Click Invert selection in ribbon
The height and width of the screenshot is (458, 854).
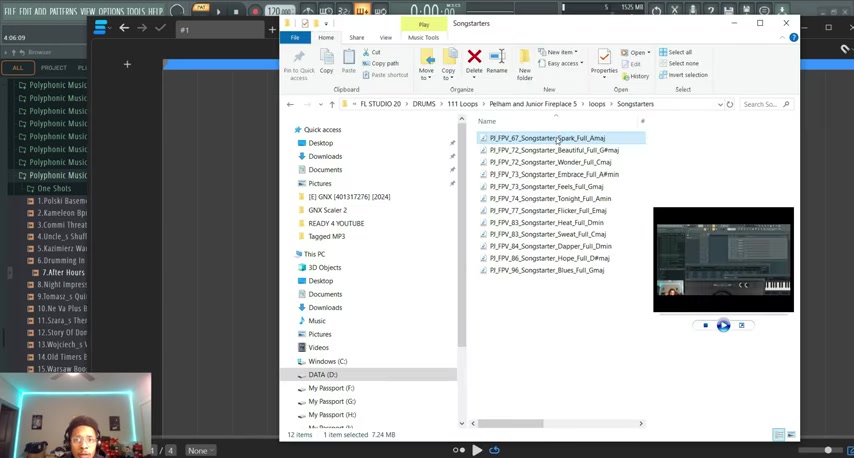click(x=684, y=75)
